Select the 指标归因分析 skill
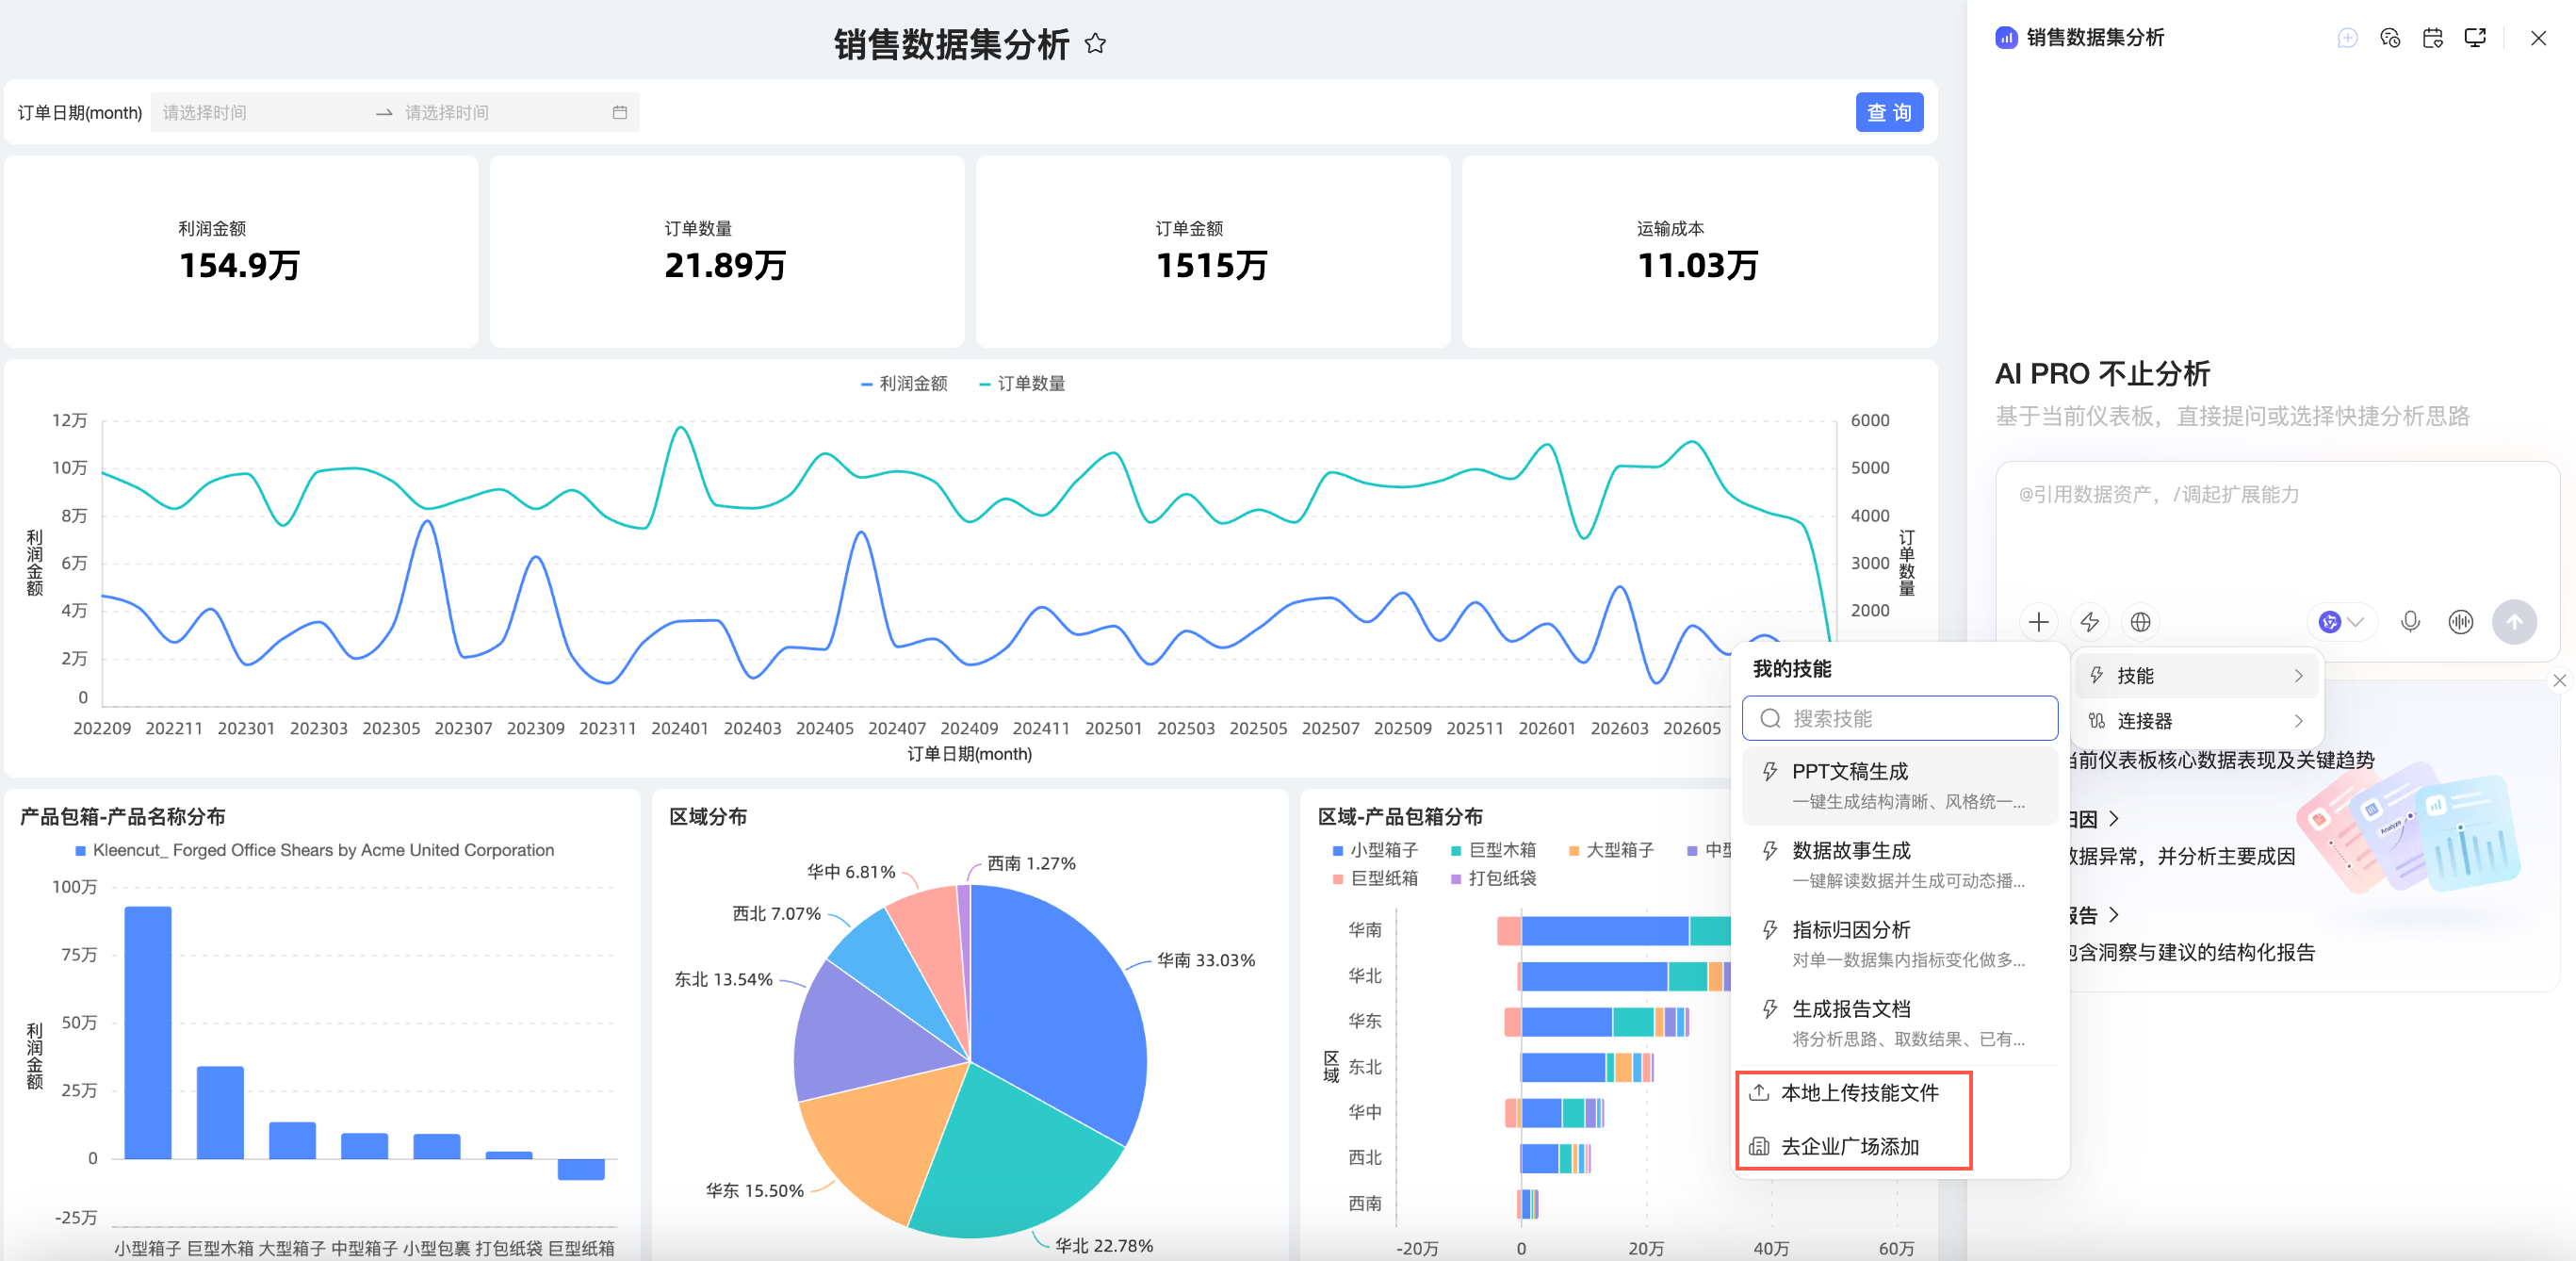Image resolution: width=2576 pixels, height=1261 pixels. point(1899,944)
